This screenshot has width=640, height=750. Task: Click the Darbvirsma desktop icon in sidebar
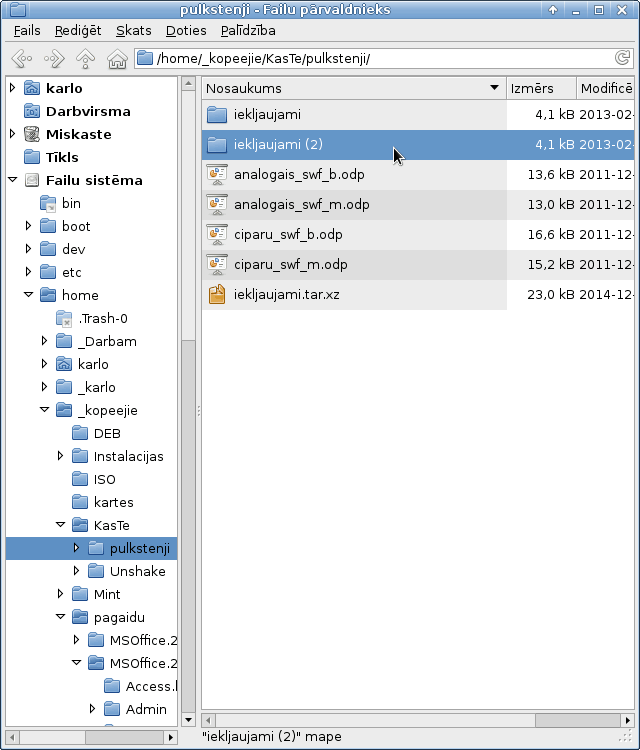click(x=32, y=111)
